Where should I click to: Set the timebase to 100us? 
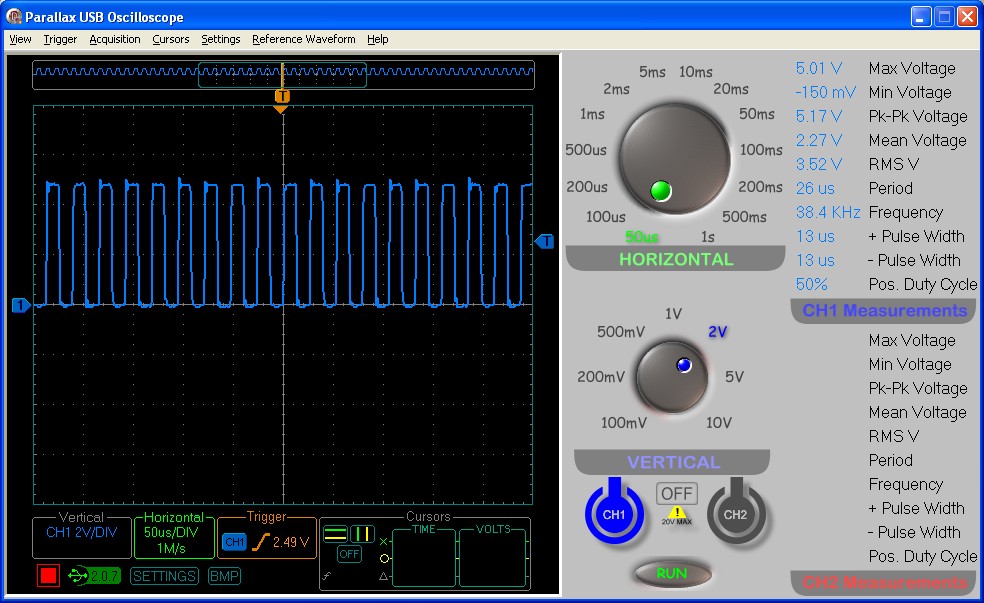(606, 217)
